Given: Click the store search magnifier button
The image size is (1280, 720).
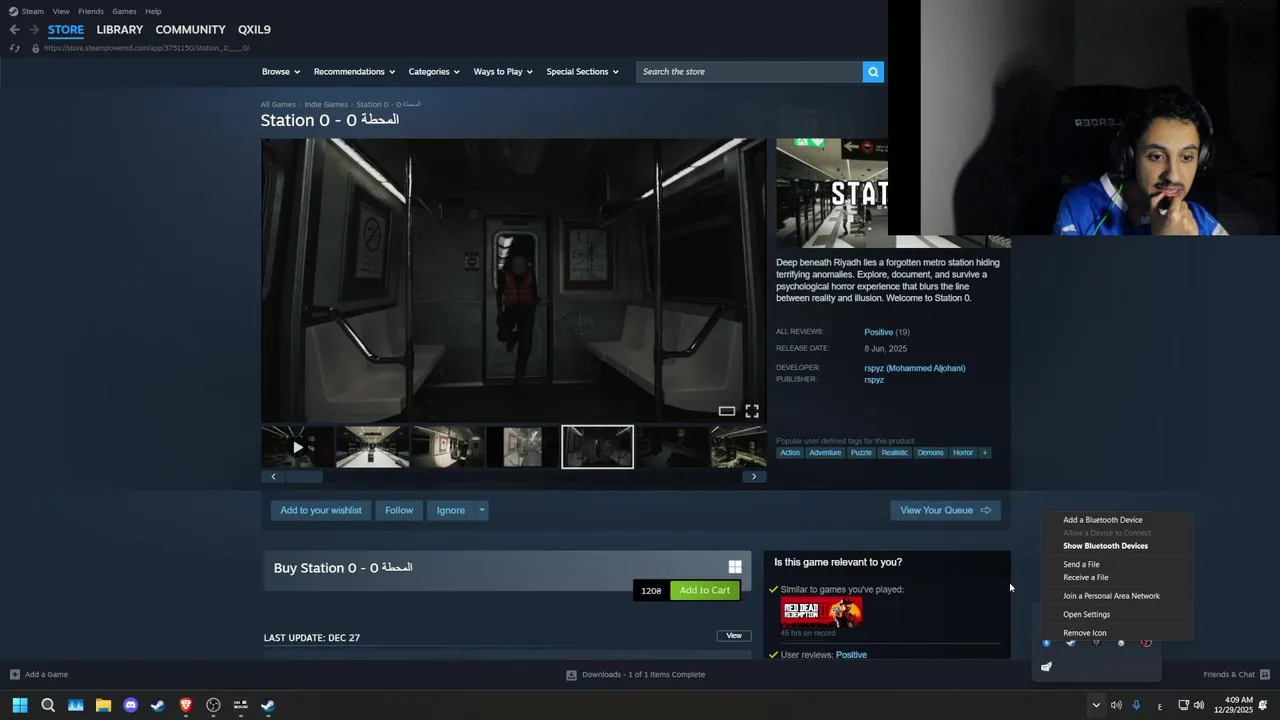Looking at the screenshot, I should 873,72.
